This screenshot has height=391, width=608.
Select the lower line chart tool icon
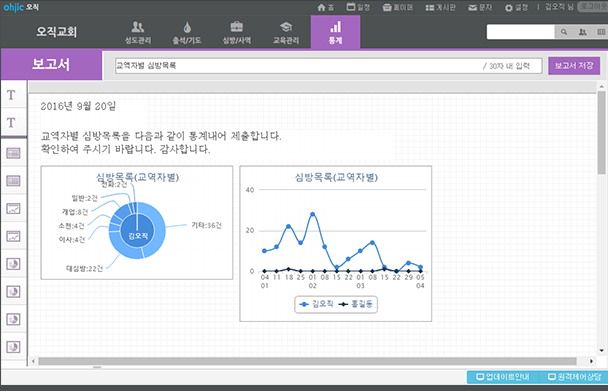tap(13, 236)
